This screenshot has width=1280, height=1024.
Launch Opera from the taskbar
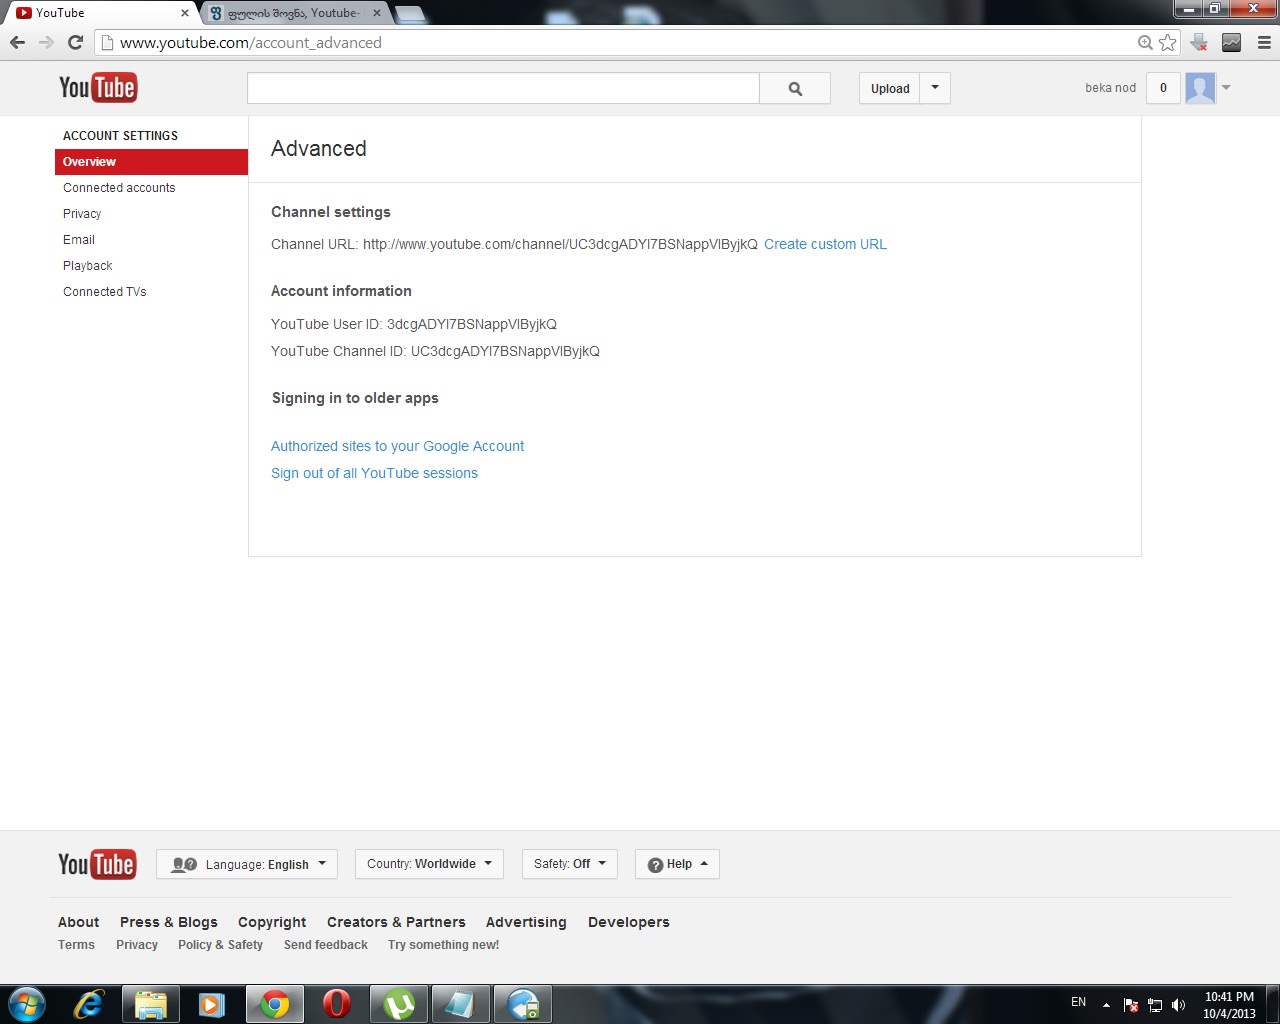coord(337,1004)
